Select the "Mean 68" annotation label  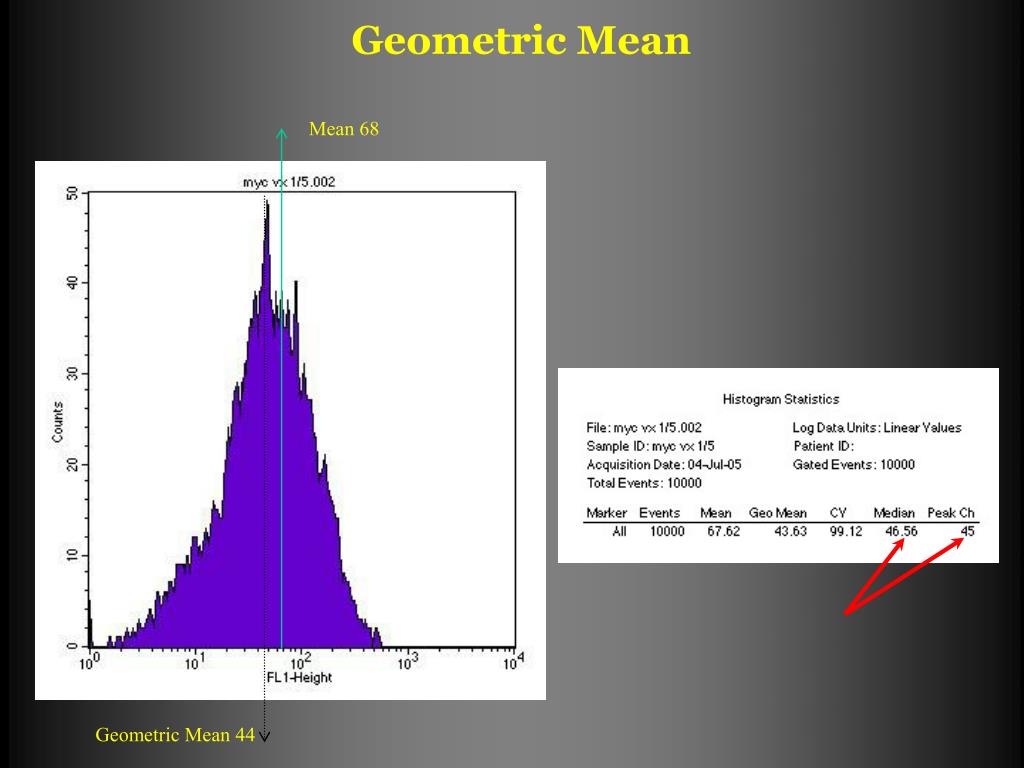[344, 129]
